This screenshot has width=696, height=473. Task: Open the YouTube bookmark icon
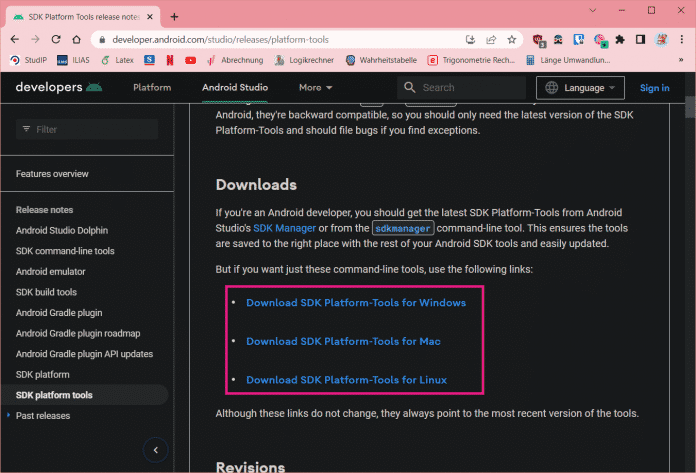pos(191,60)
